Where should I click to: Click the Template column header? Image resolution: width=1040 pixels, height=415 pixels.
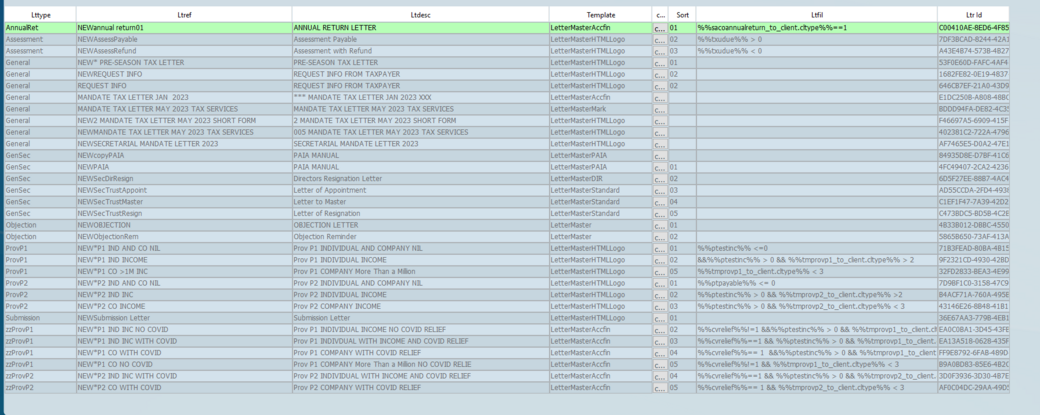(600, 15)
